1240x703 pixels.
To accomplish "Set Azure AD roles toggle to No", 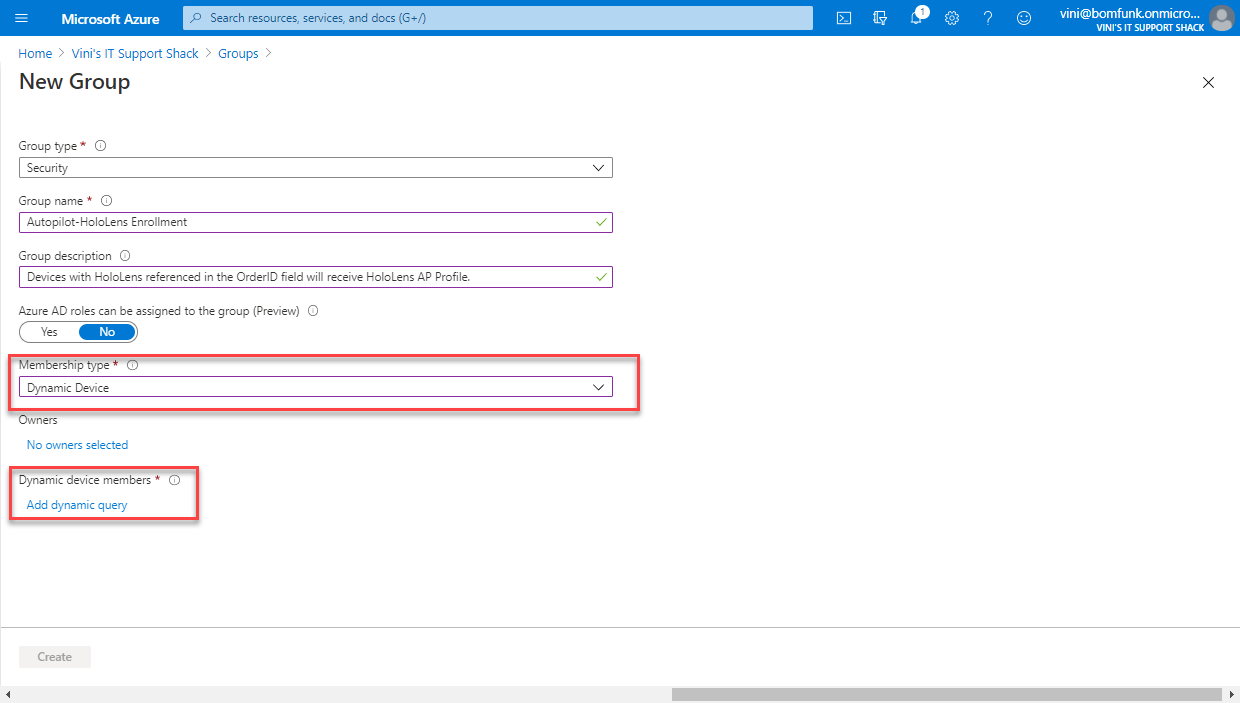I will pos(107,332).
